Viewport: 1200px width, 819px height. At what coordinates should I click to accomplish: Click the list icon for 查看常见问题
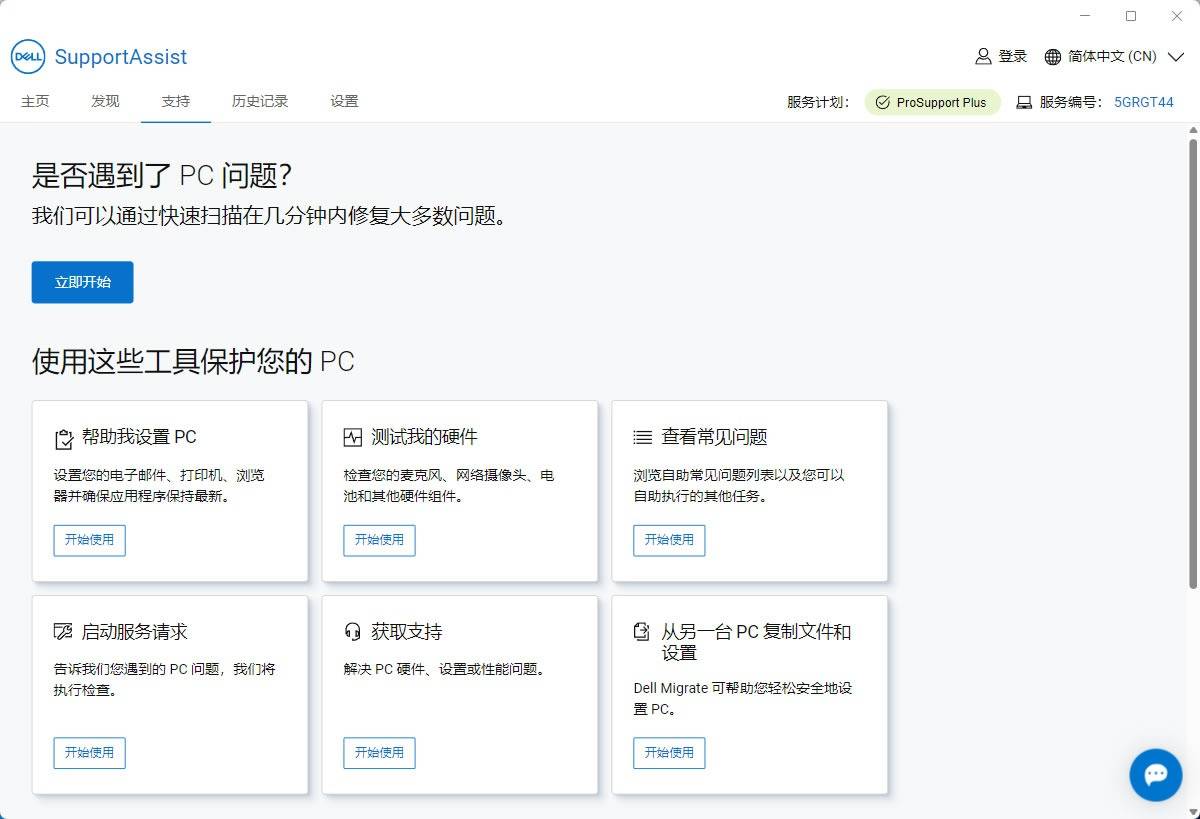tap(642, 437)
